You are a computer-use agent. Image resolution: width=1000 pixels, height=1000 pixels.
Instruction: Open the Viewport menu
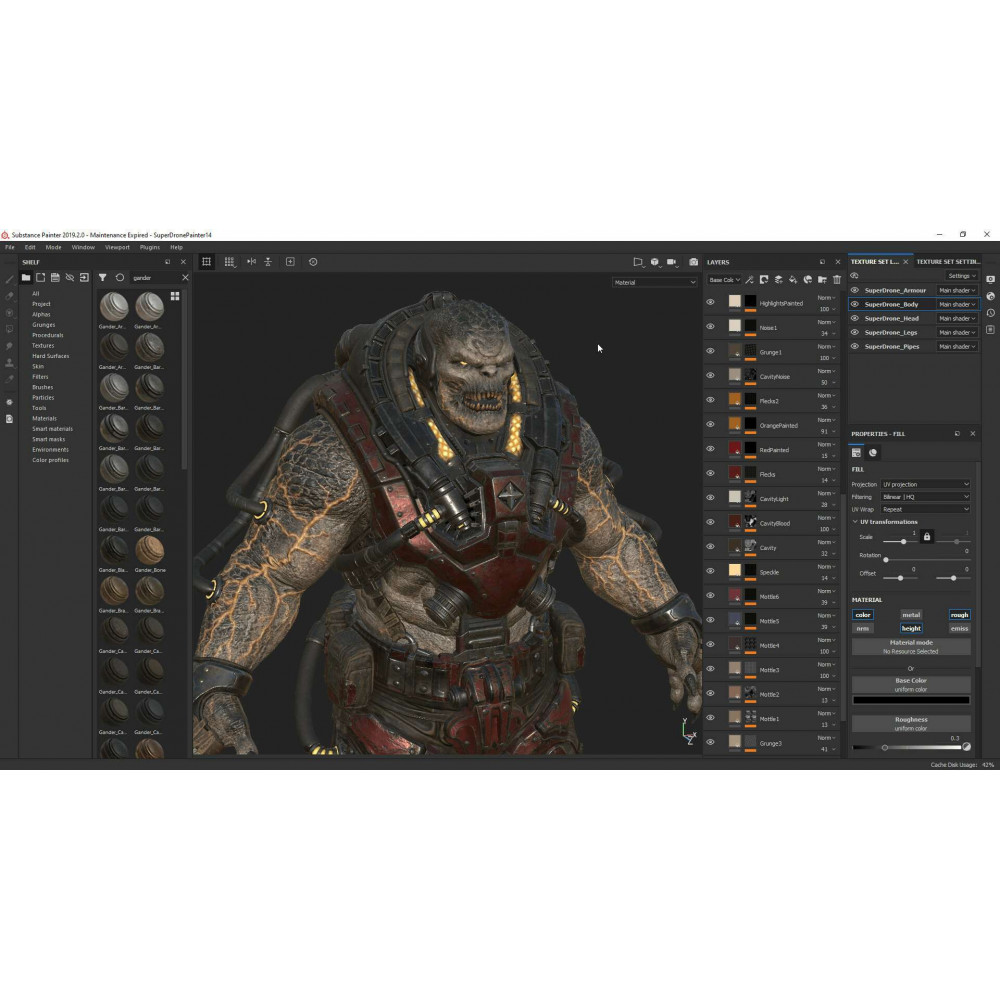(x=117, y=247)
